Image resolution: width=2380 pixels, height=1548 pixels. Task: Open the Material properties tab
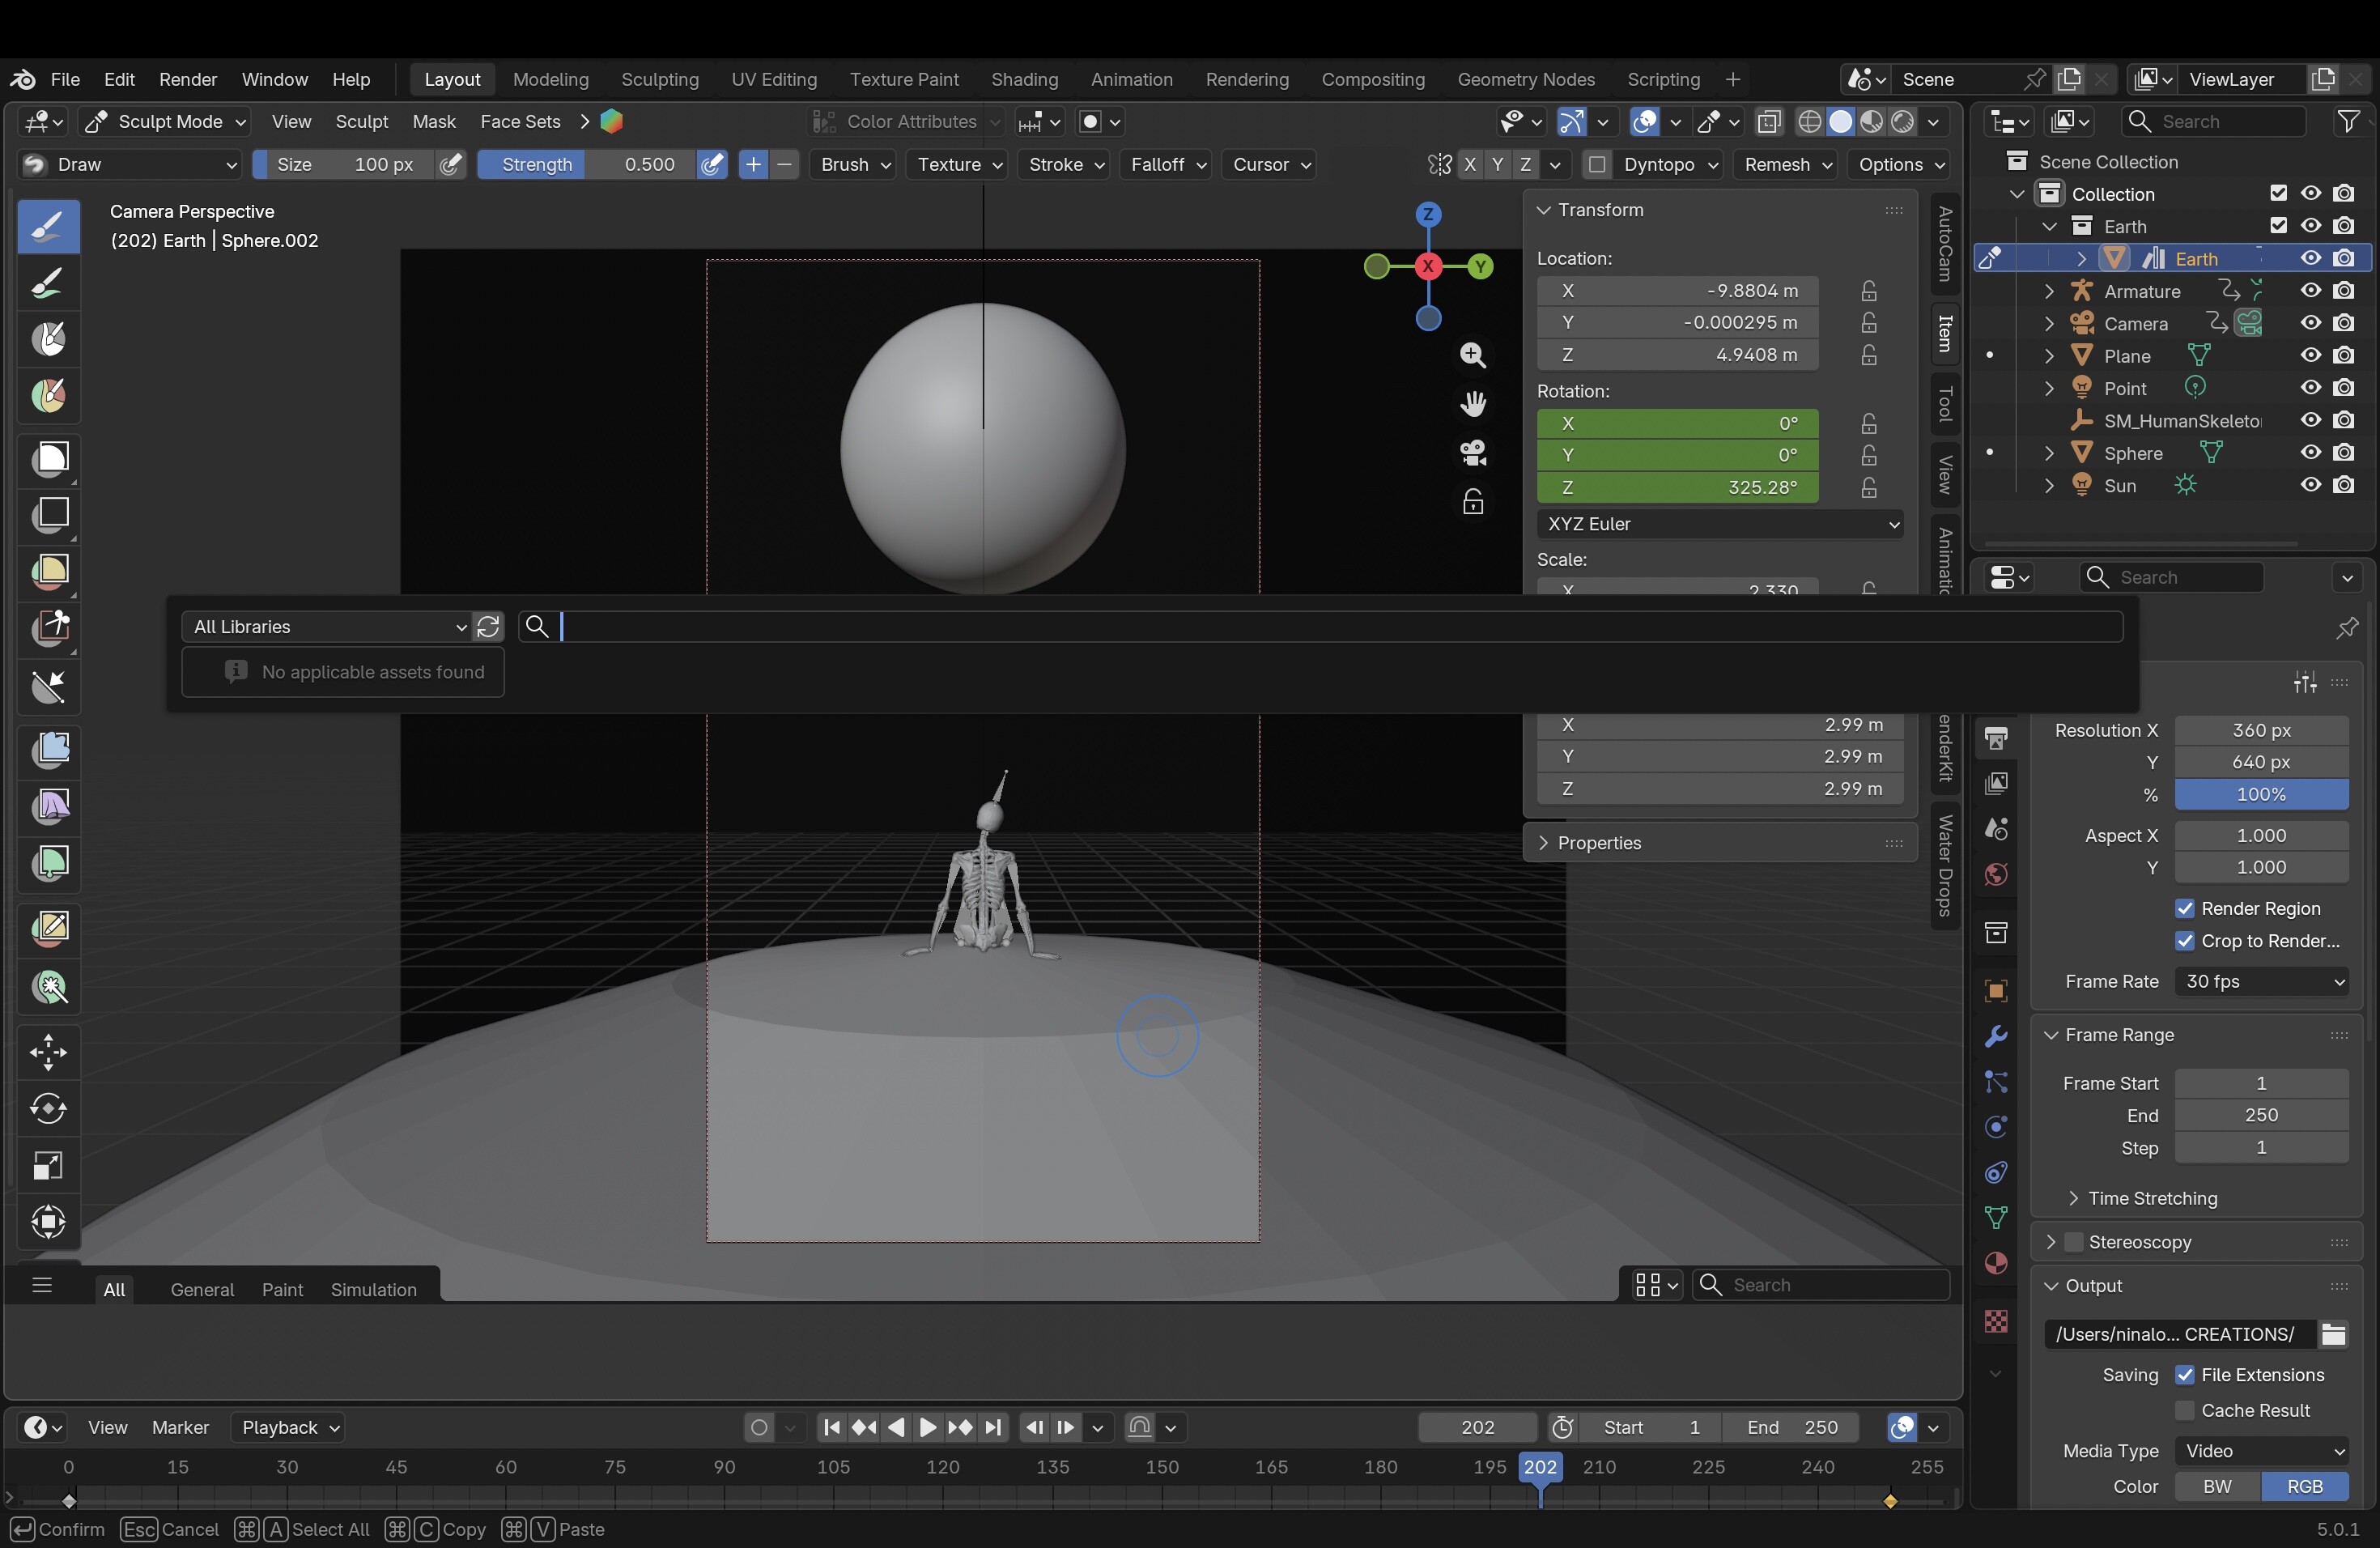coord(1996,1263)
